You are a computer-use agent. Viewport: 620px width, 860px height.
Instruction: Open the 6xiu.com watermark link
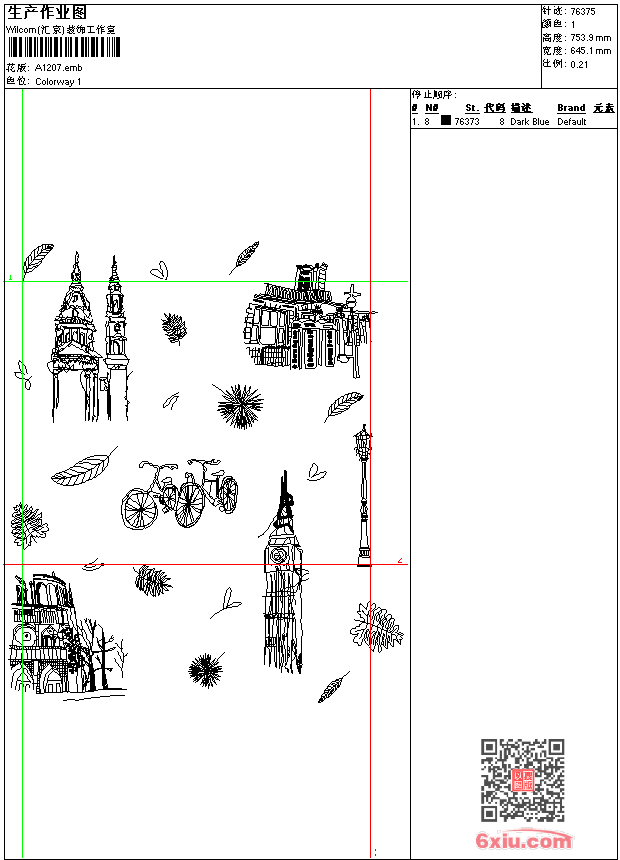pyautogui.click(x=524, y=841)
